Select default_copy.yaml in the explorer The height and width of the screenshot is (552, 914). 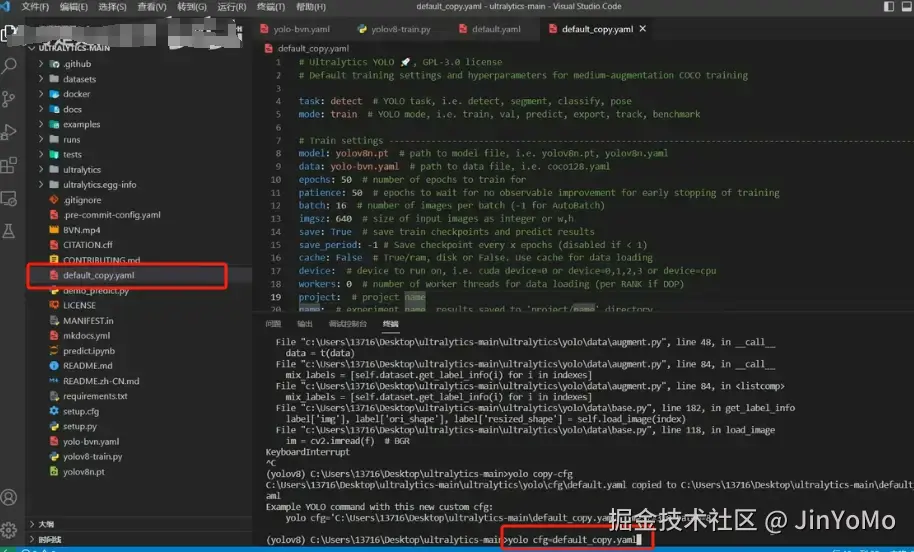pyautogui.click(x=99, y=275)
